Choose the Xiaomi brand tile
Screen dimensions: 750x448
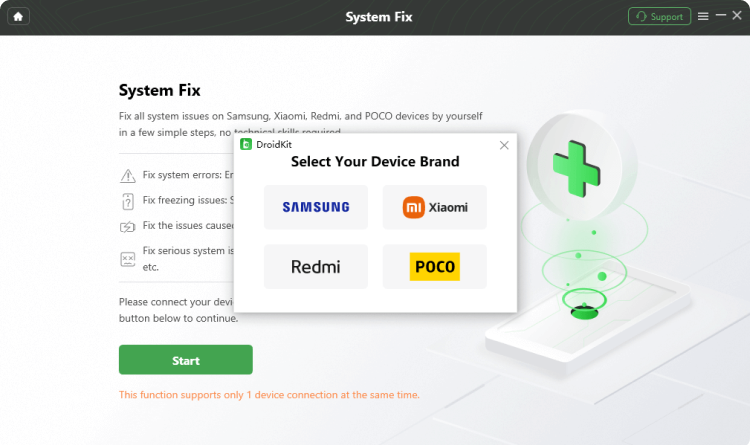[x=434, y=207]
